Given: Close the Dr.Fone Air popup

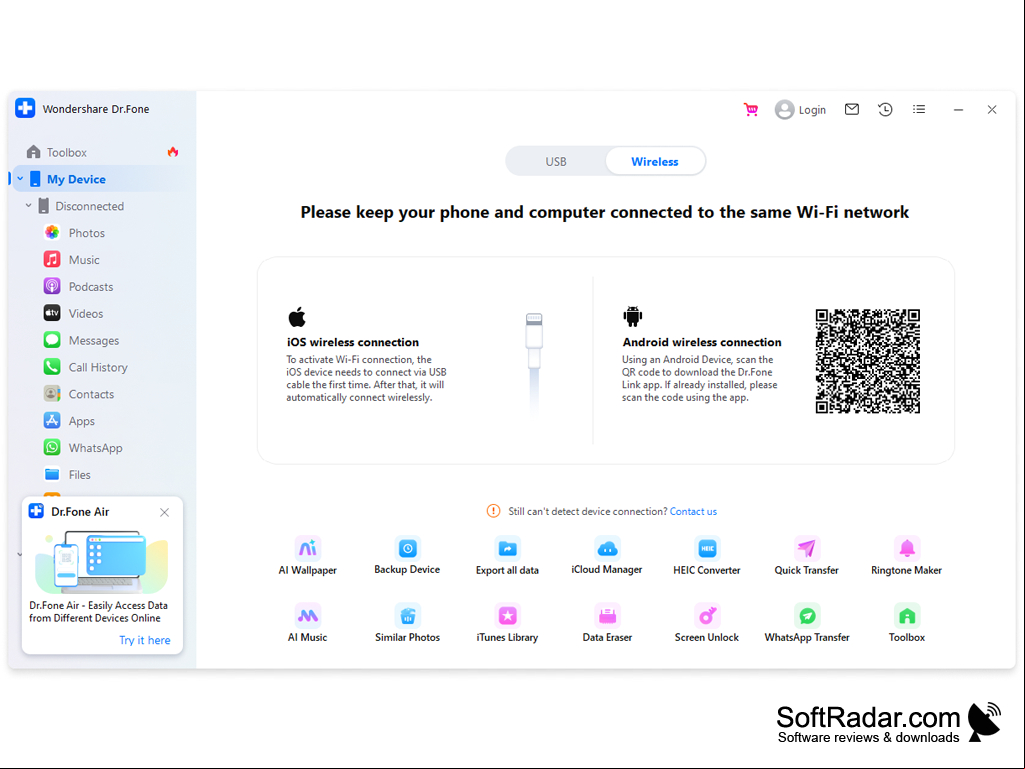Looking at the screenshot, I should pos(164,513).
